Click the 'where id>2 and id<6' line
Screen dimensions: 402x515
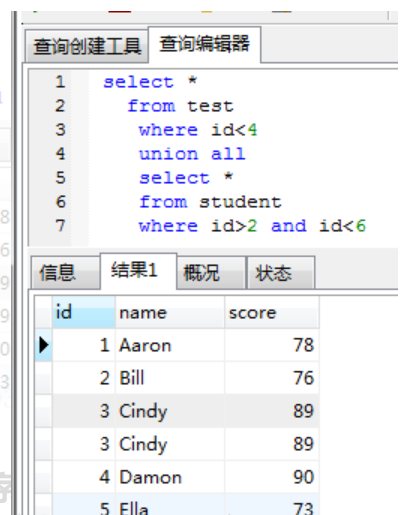[252, 226]
